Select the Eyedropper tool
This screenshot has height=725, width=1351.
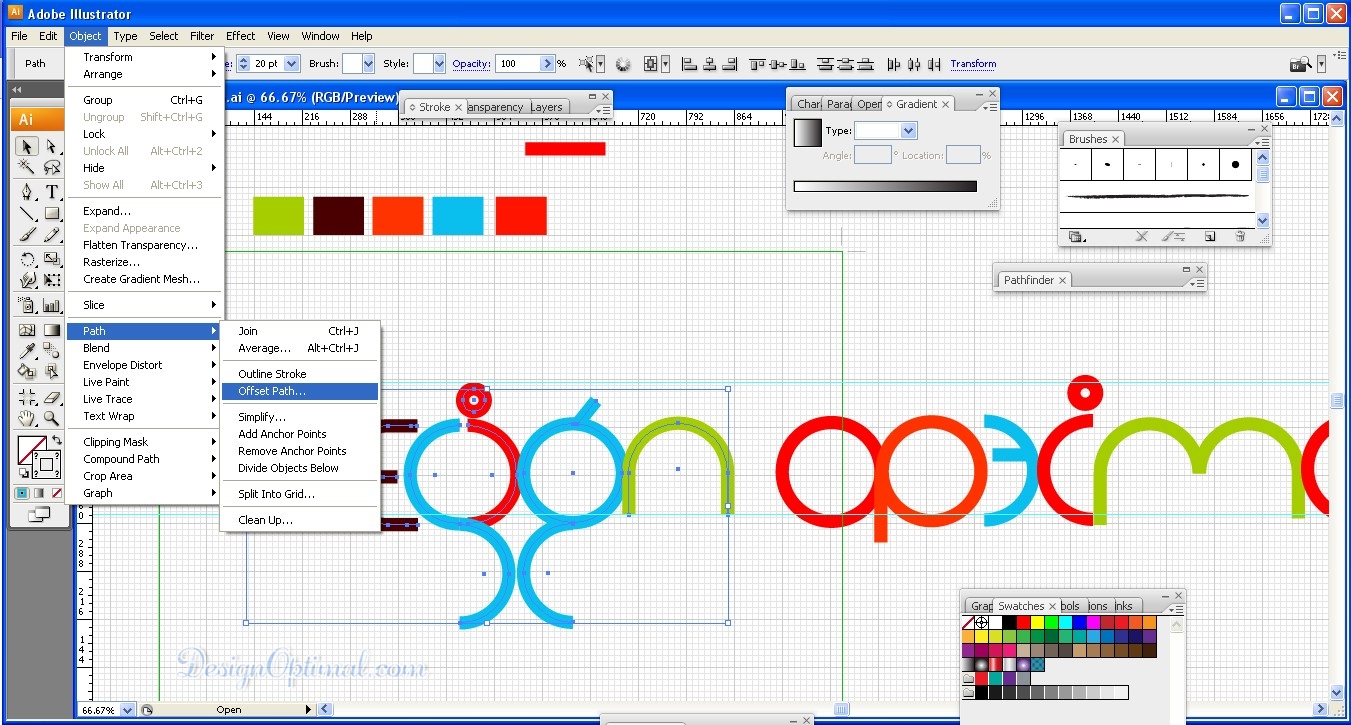coord(28,351)
